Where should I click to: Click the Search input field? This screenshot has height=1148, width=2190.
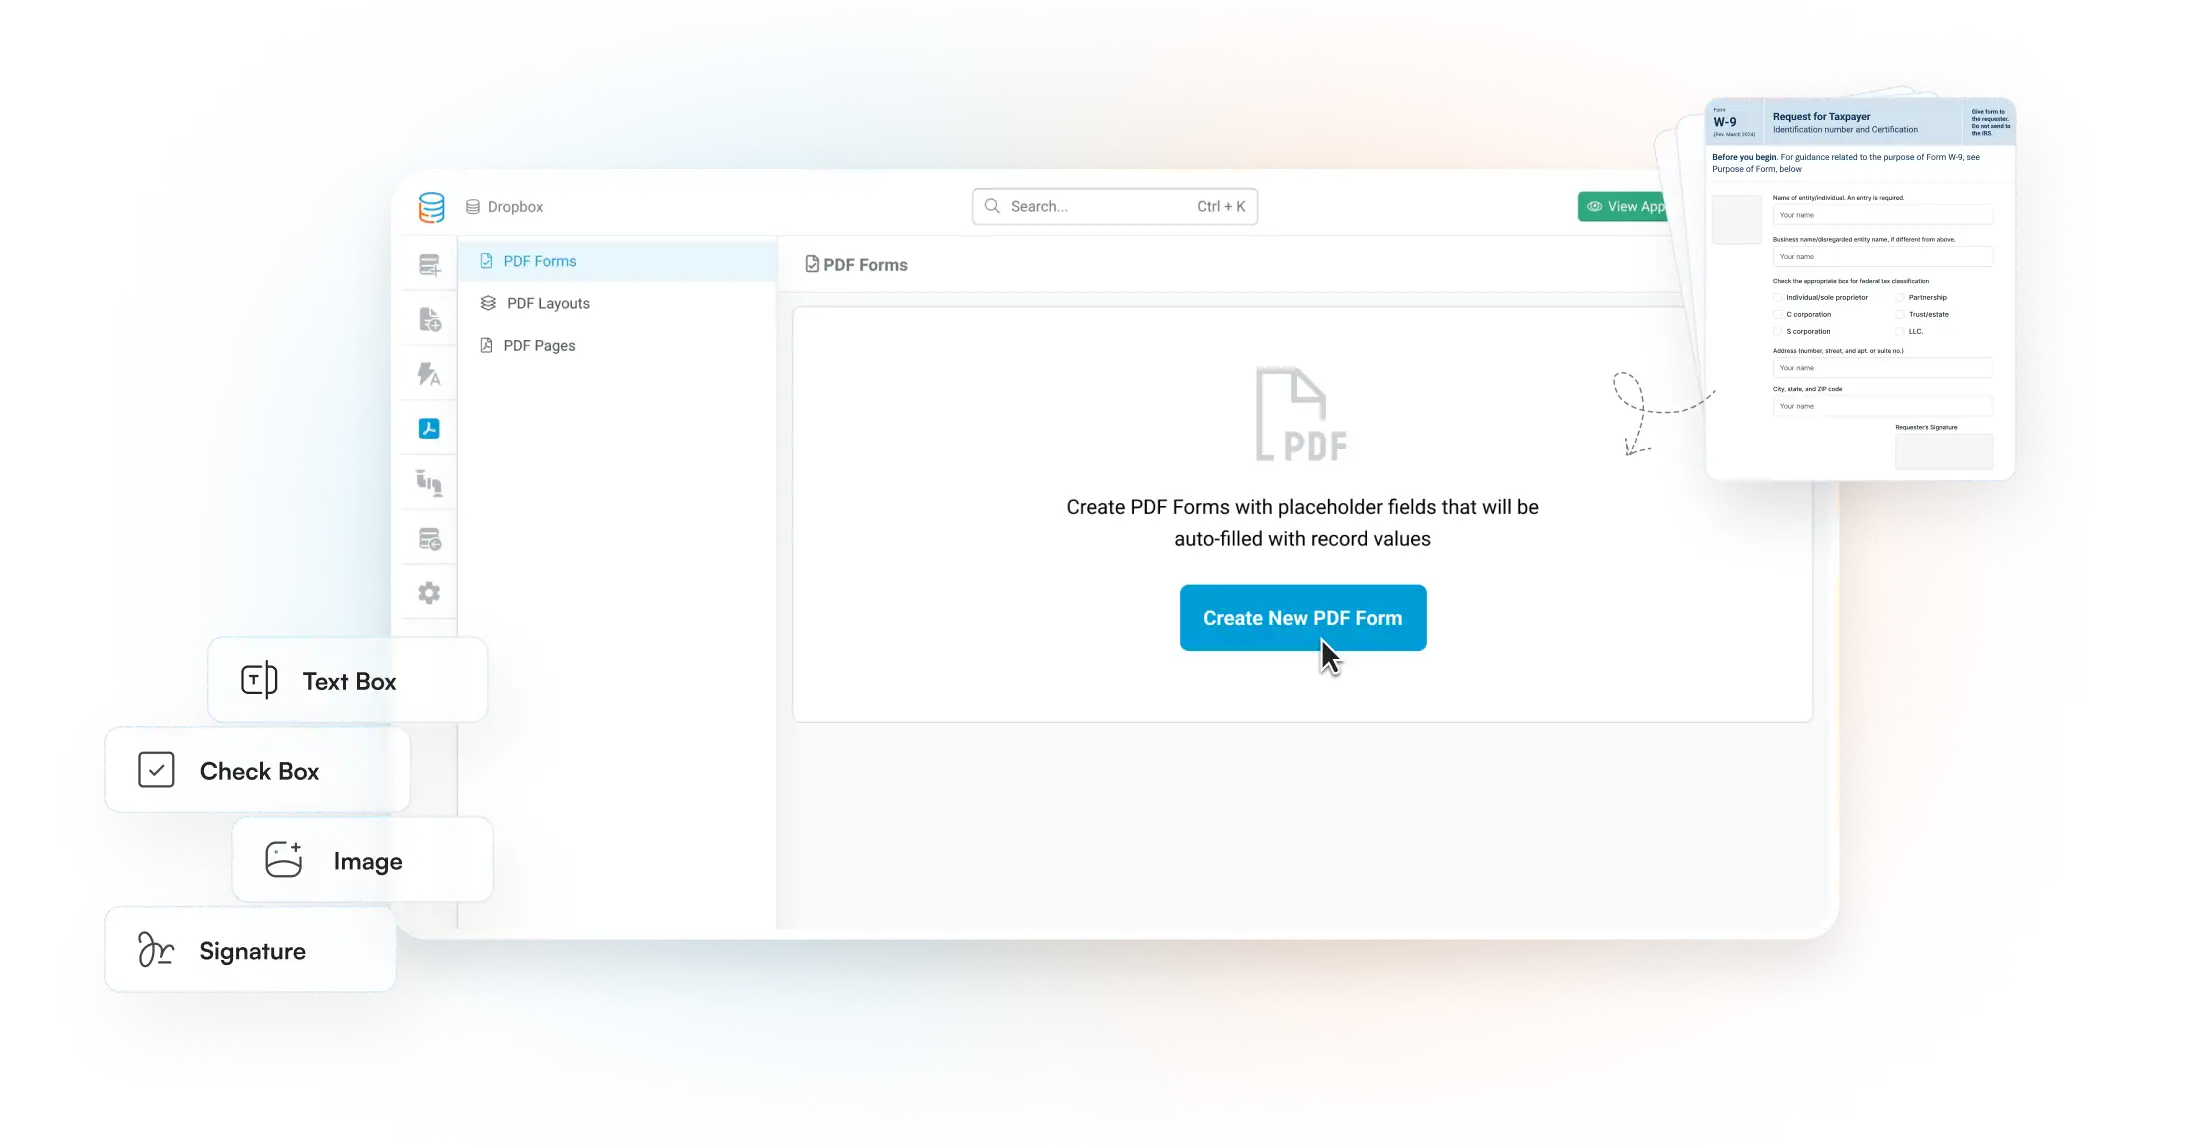tap(1100, 207)
